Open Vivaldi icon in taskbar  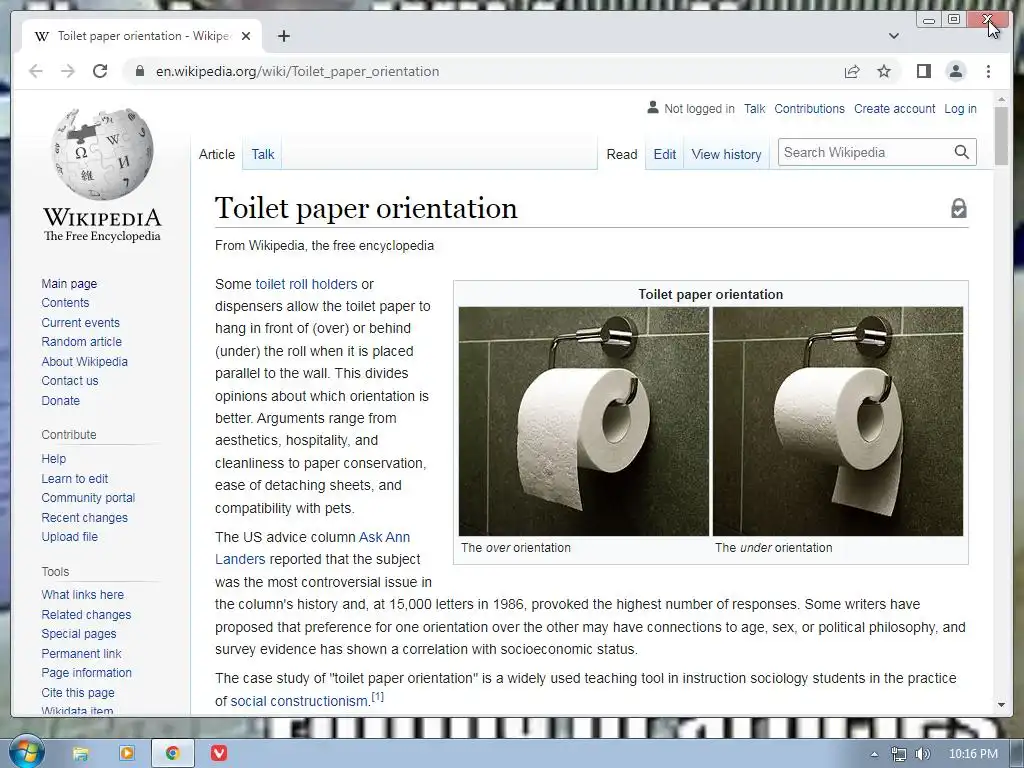click(219, 754)
